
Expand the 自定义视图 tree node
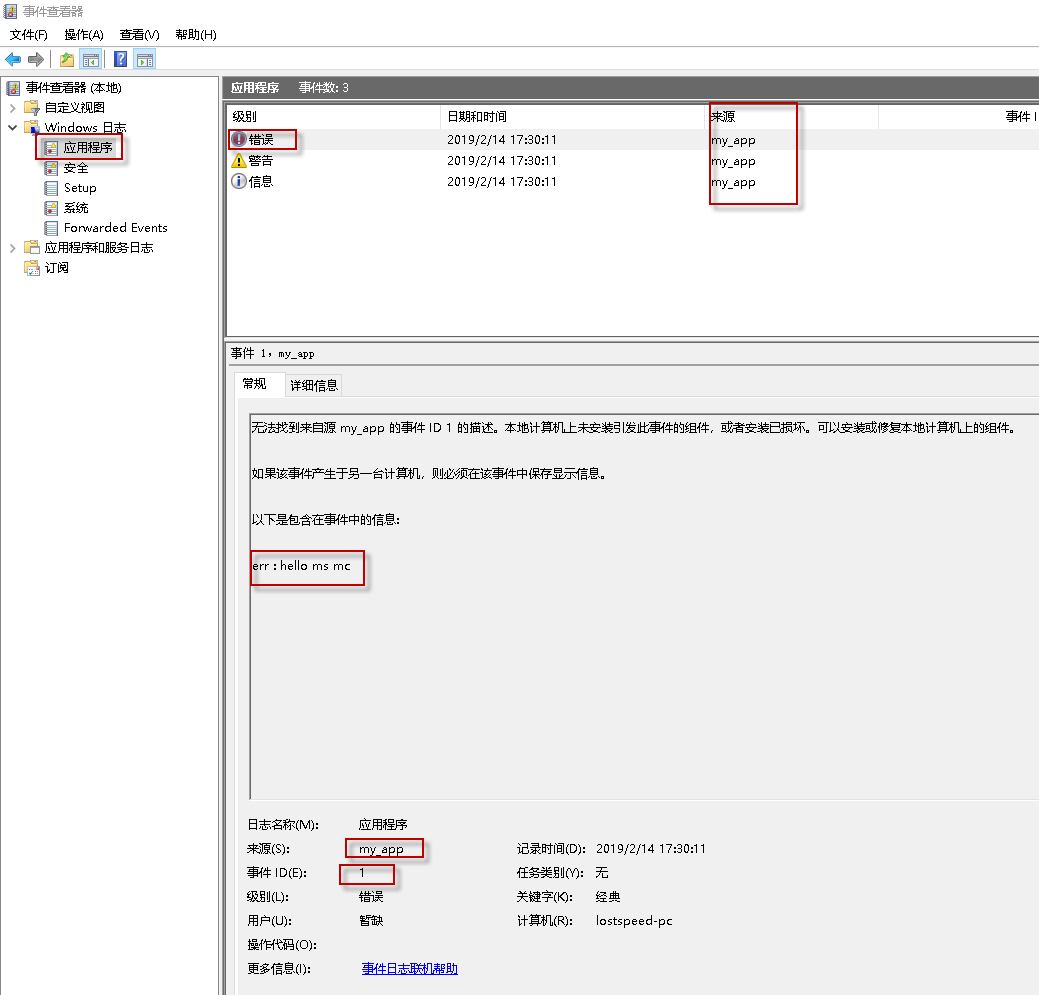[12, 107]
